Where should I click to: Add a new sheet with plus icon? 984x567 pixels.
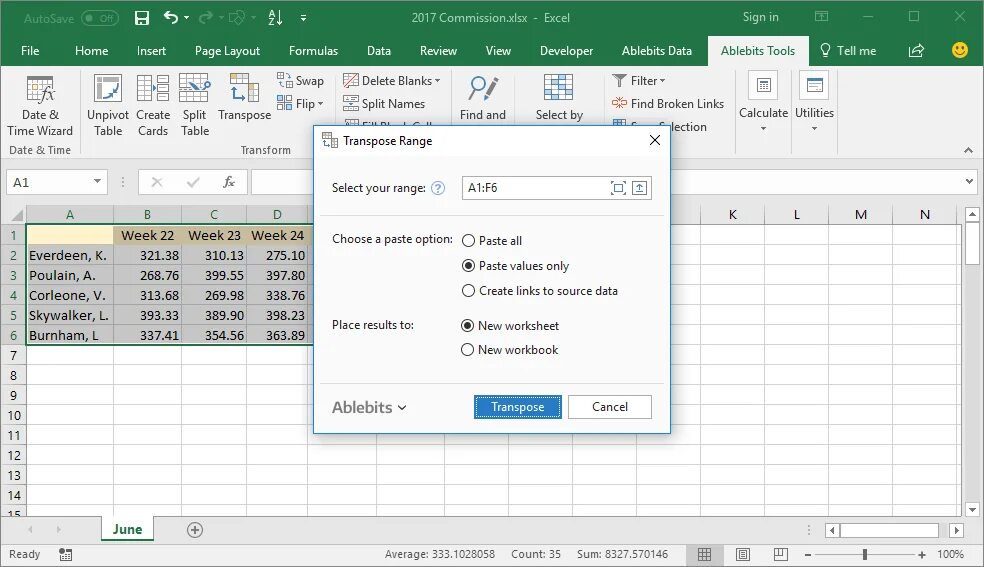click(195, 530)
